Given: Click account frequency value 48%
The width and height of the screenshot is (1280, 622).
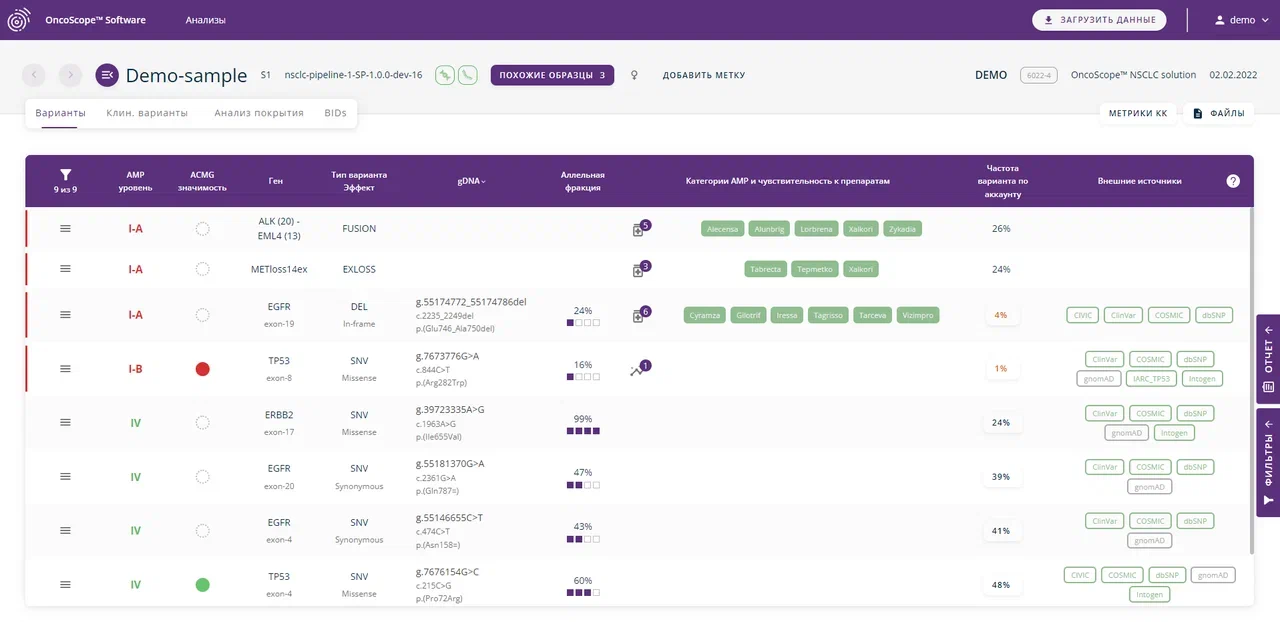Looking at the screenshot, I should (x=1001, y=585).
